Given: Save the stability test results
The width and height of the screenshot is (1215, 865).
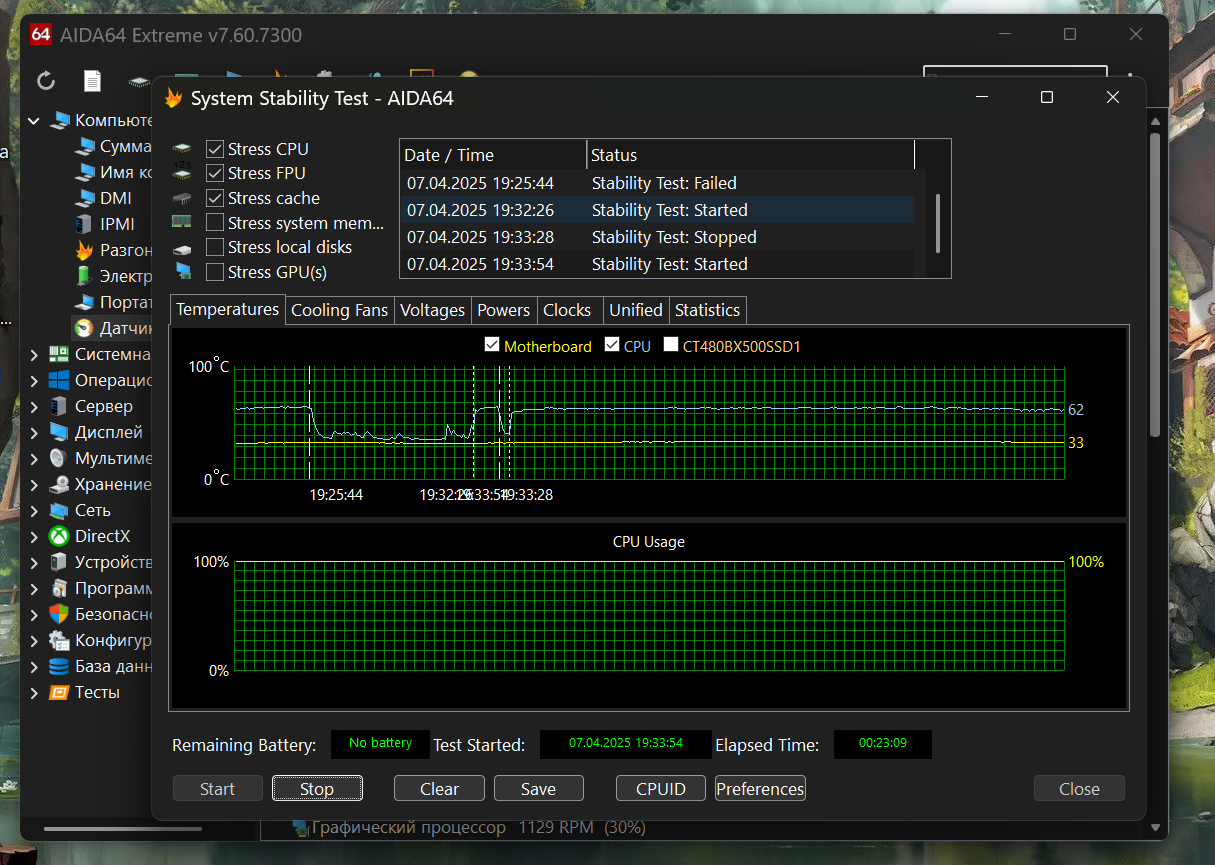Looking at the screenshot, I should coord(538,788).
